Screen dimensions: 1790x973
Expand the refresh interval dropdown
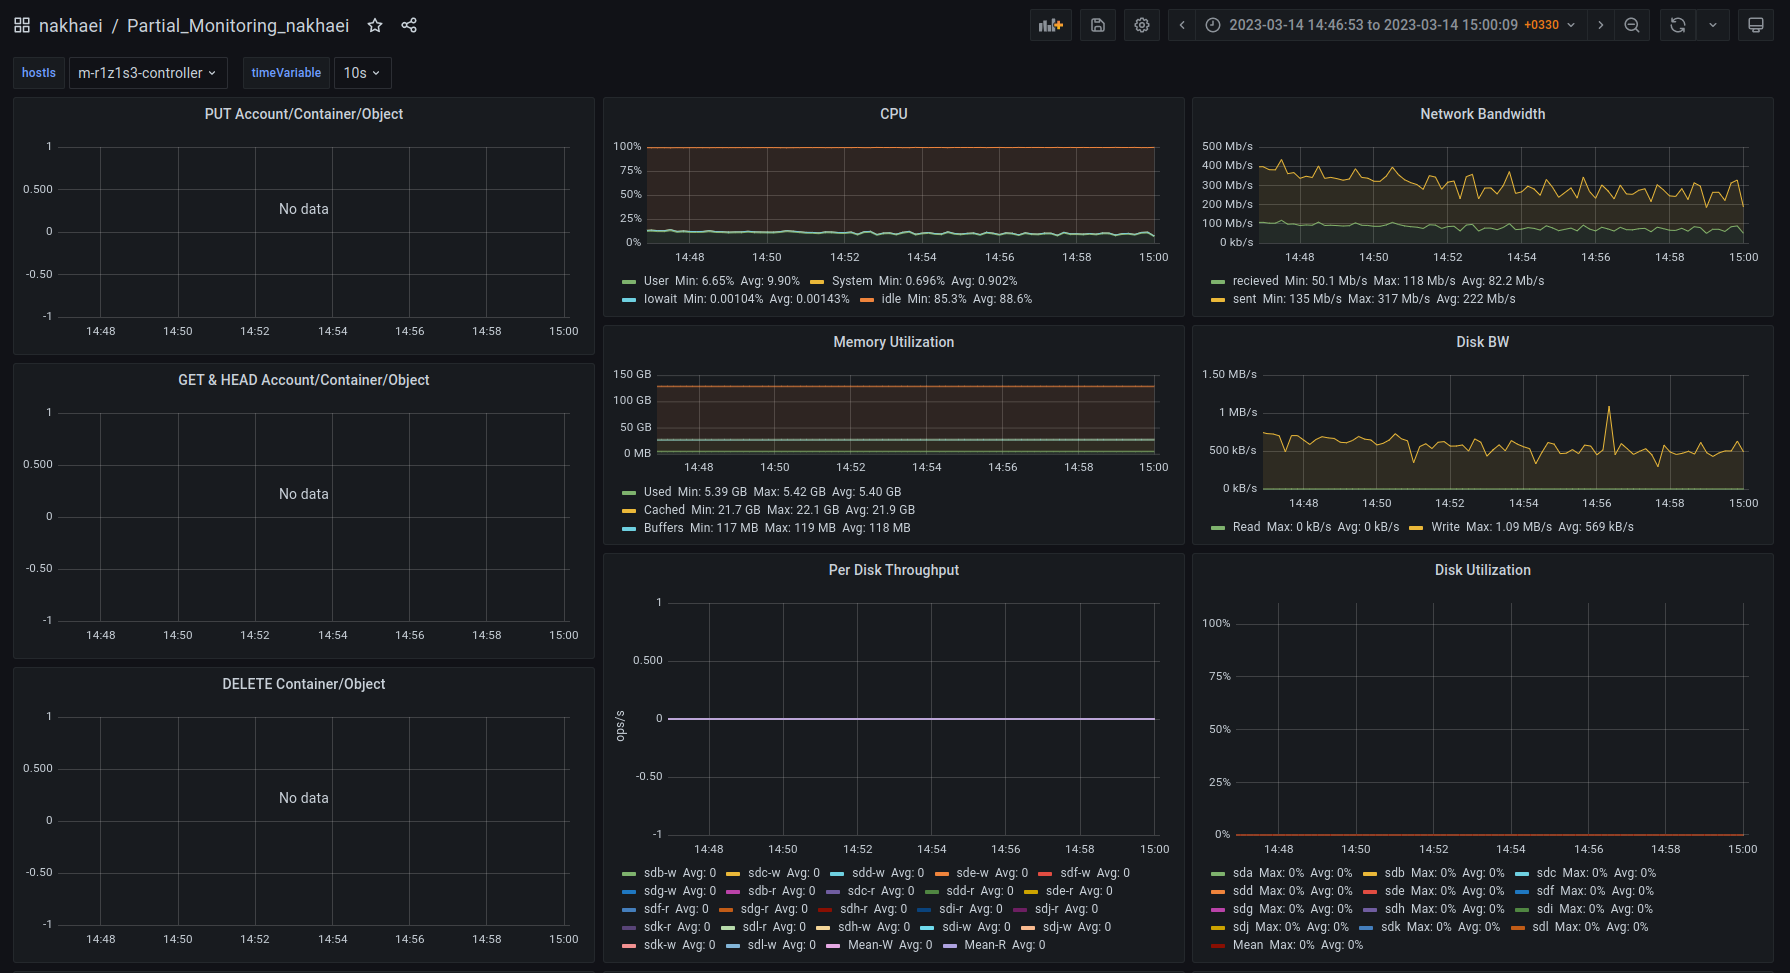click(x=1713, y=25)
